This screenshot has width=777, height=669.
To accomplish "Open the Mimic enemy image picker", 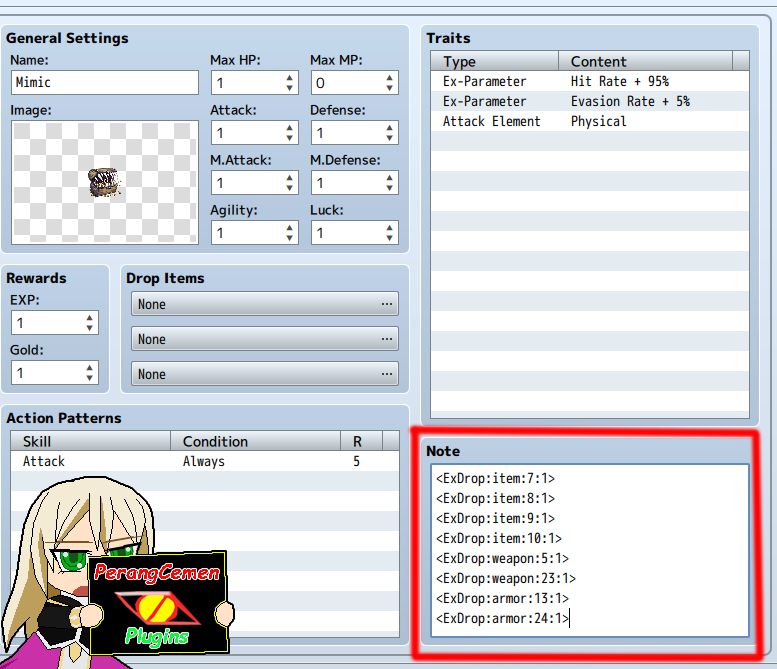I will [x=105, y=182].
